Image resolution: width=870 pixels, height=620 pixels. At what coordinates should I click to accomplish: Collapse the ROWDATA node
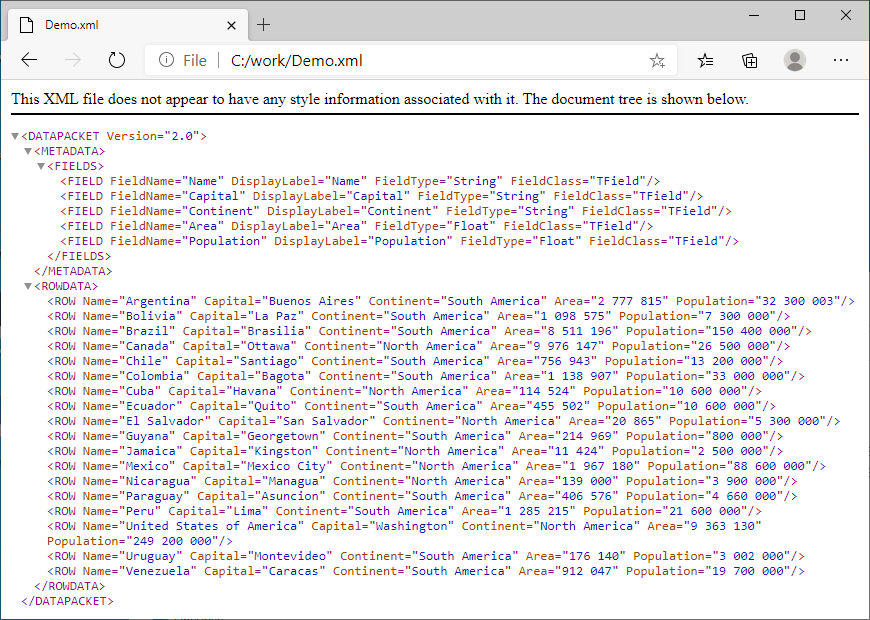coord(28,286)
